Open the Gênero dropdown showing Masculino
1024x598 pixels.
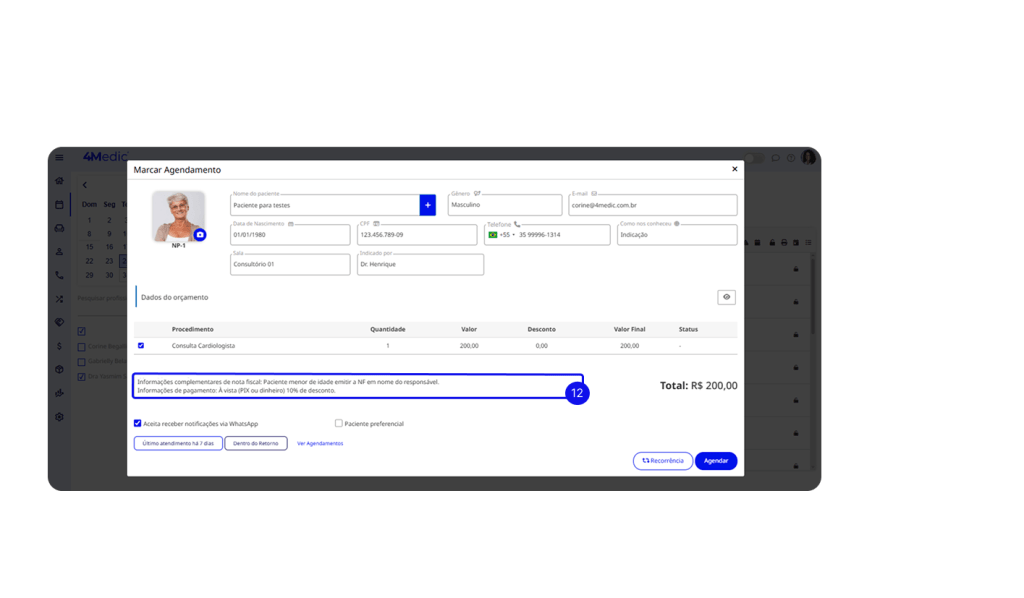[504, 205]
